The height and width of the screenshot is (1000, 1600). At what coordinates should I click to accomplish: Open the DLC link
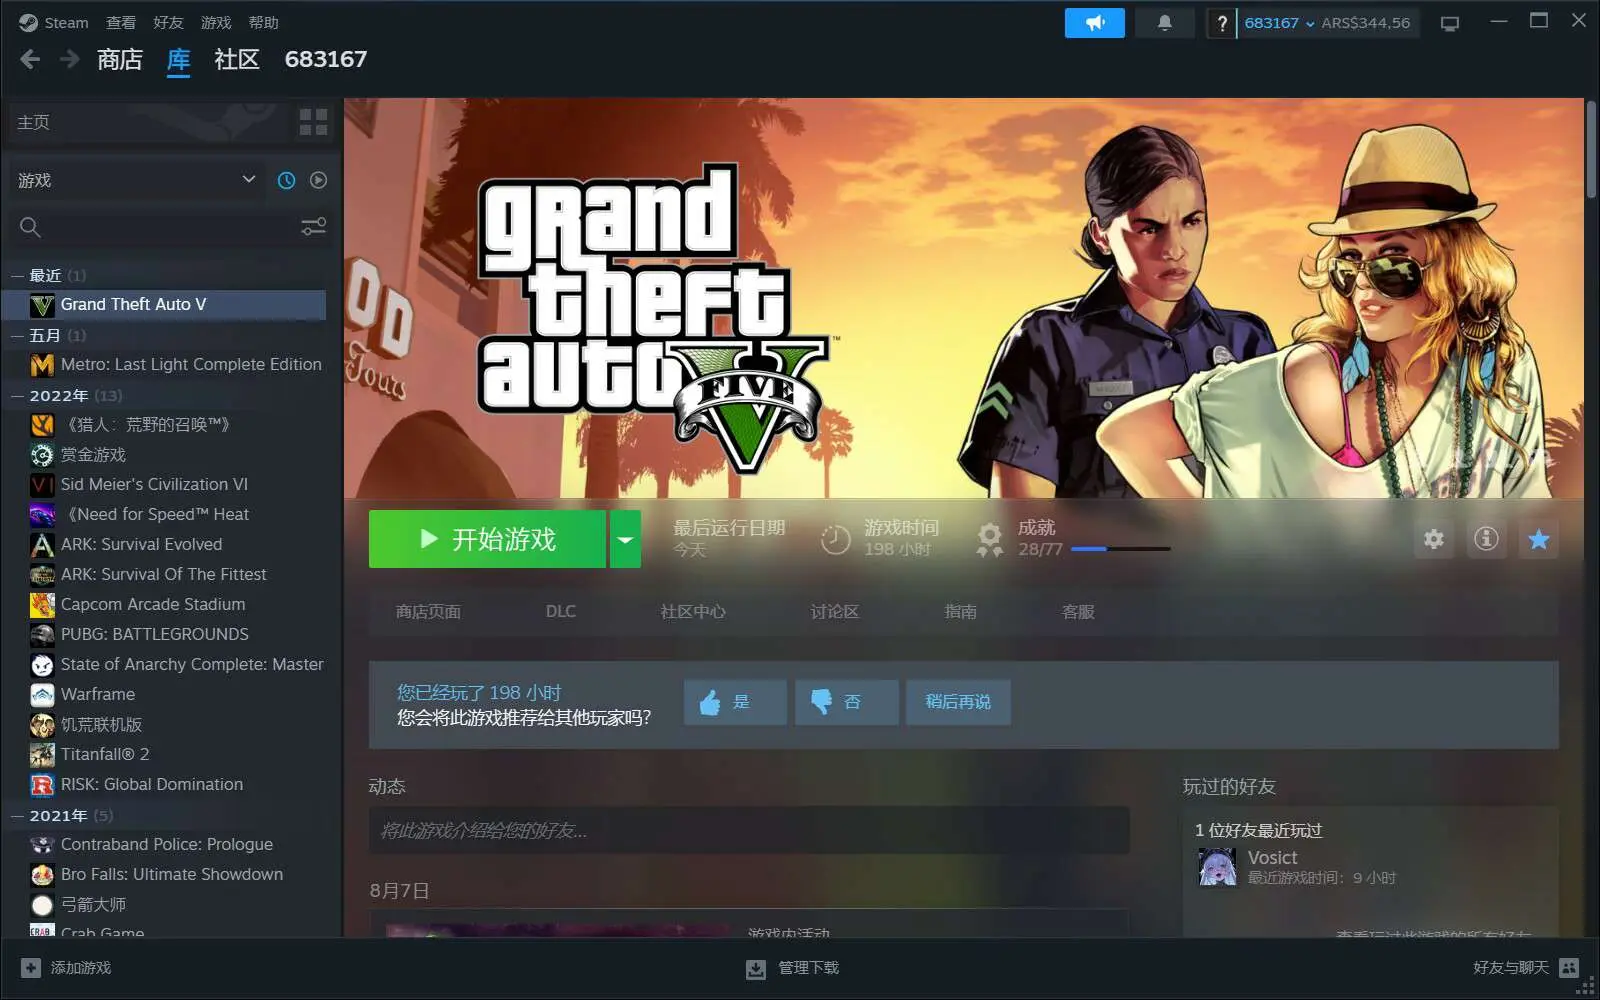561,611
